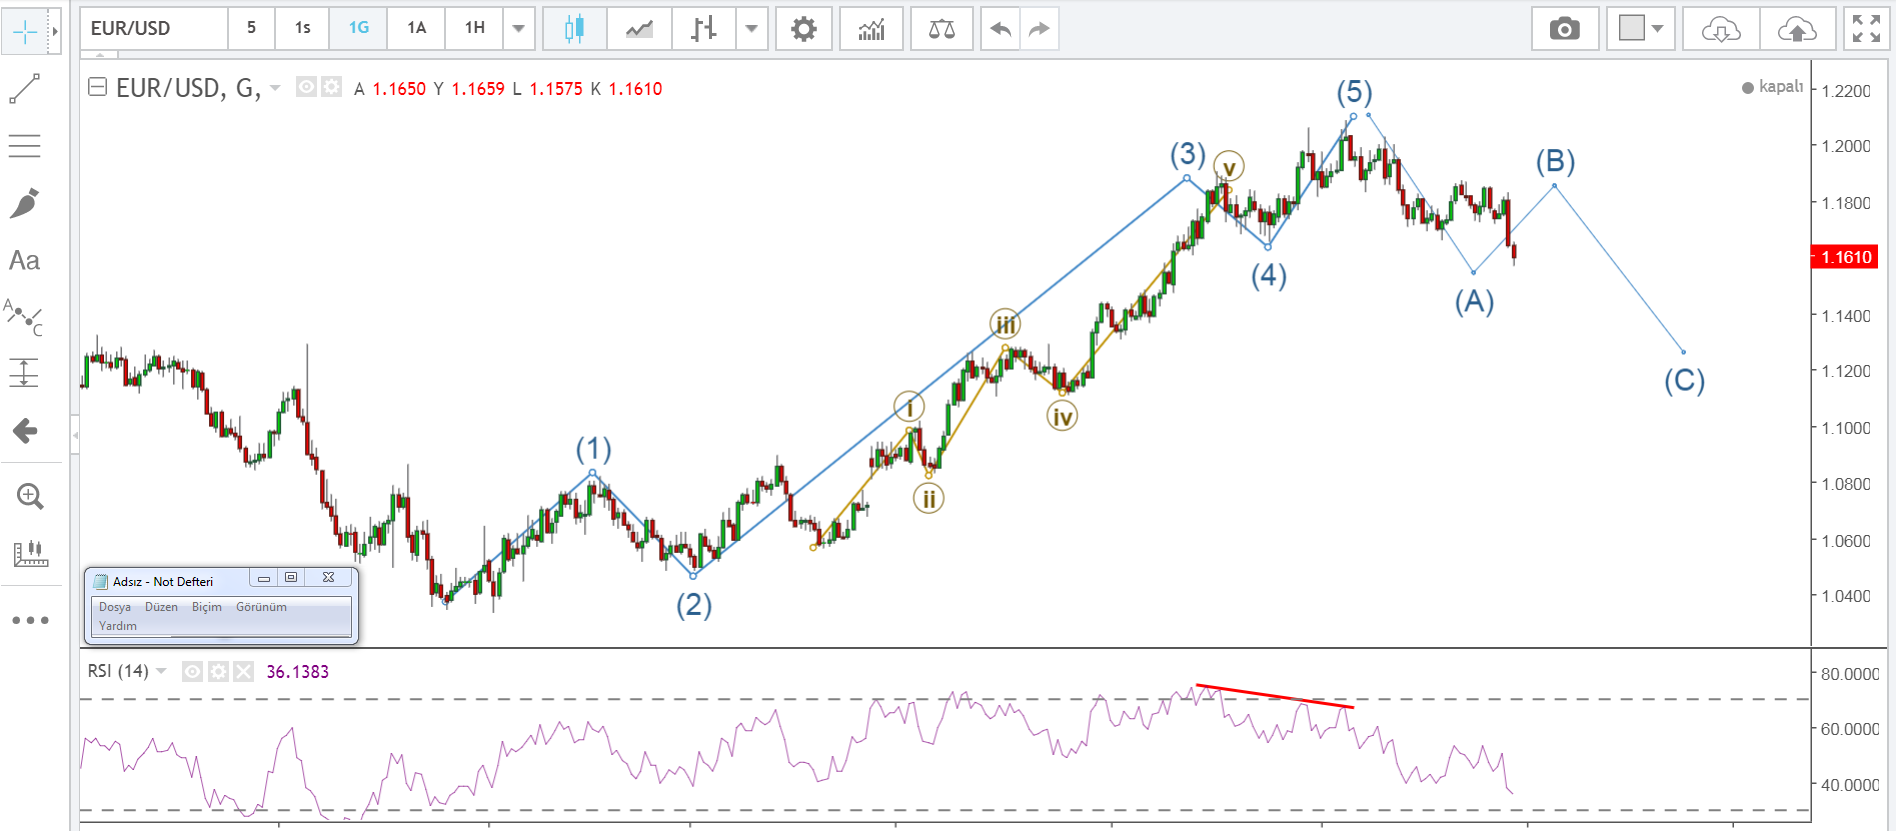Collapse the EUR/USD legend with minus box

point(98,88)
